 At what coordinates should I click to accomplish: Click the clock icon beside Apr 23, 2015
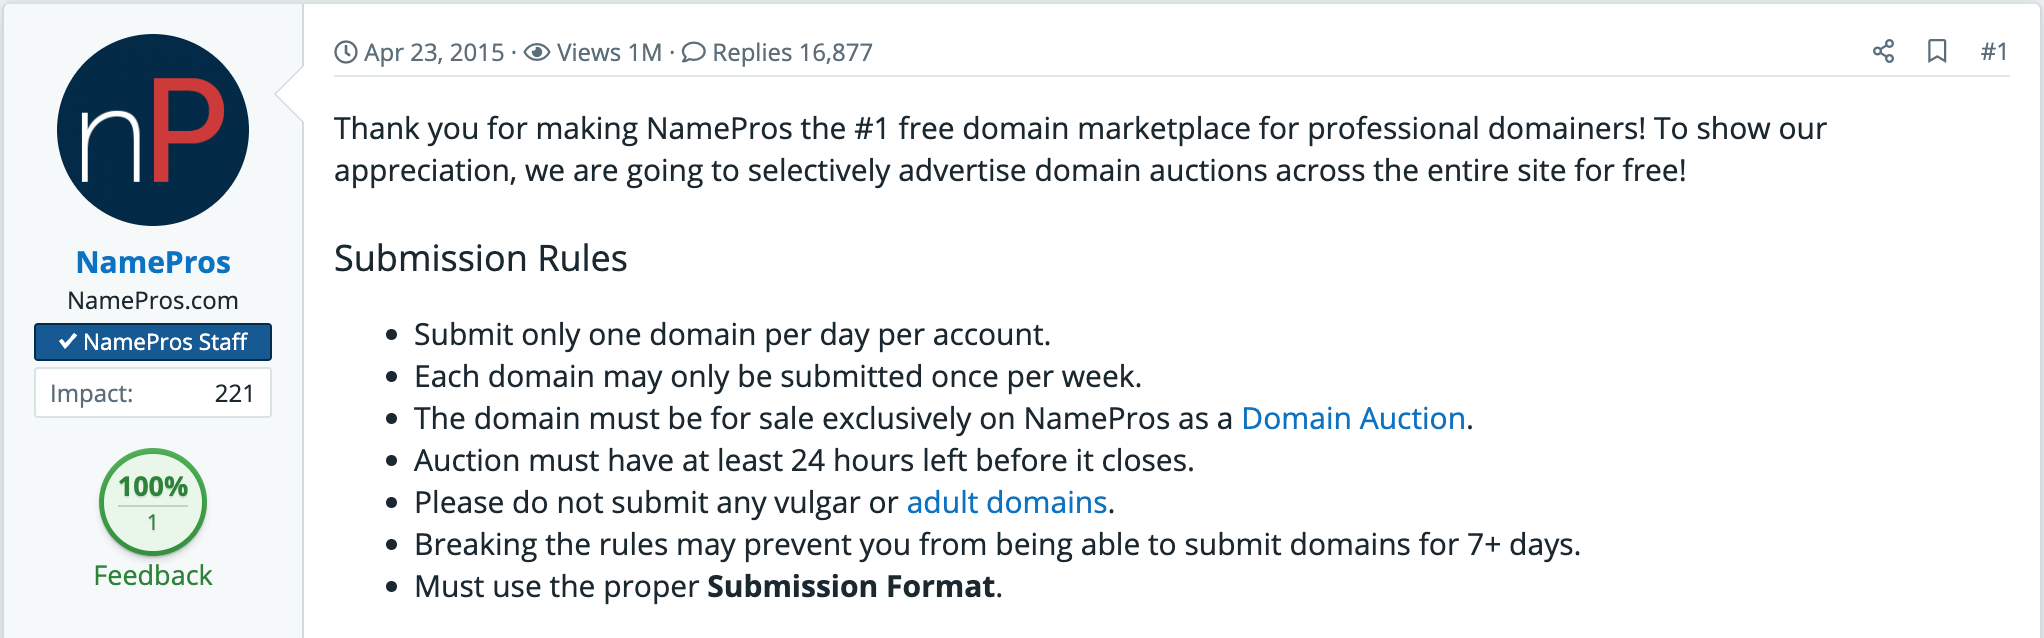(x=346, y=52)
